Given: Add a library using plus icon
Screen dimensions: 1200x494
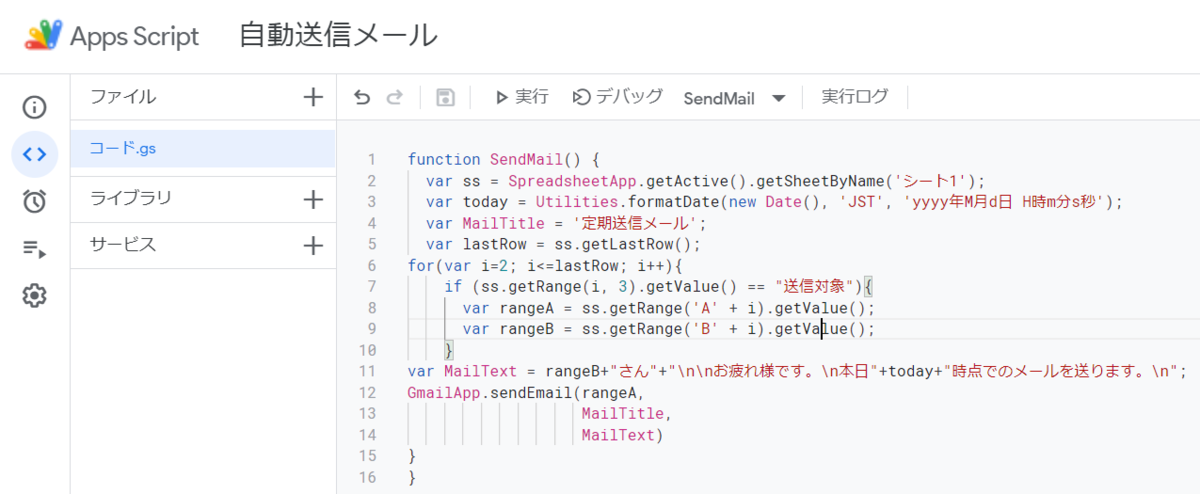Looking at the screenshot, I should click(313, 199).
